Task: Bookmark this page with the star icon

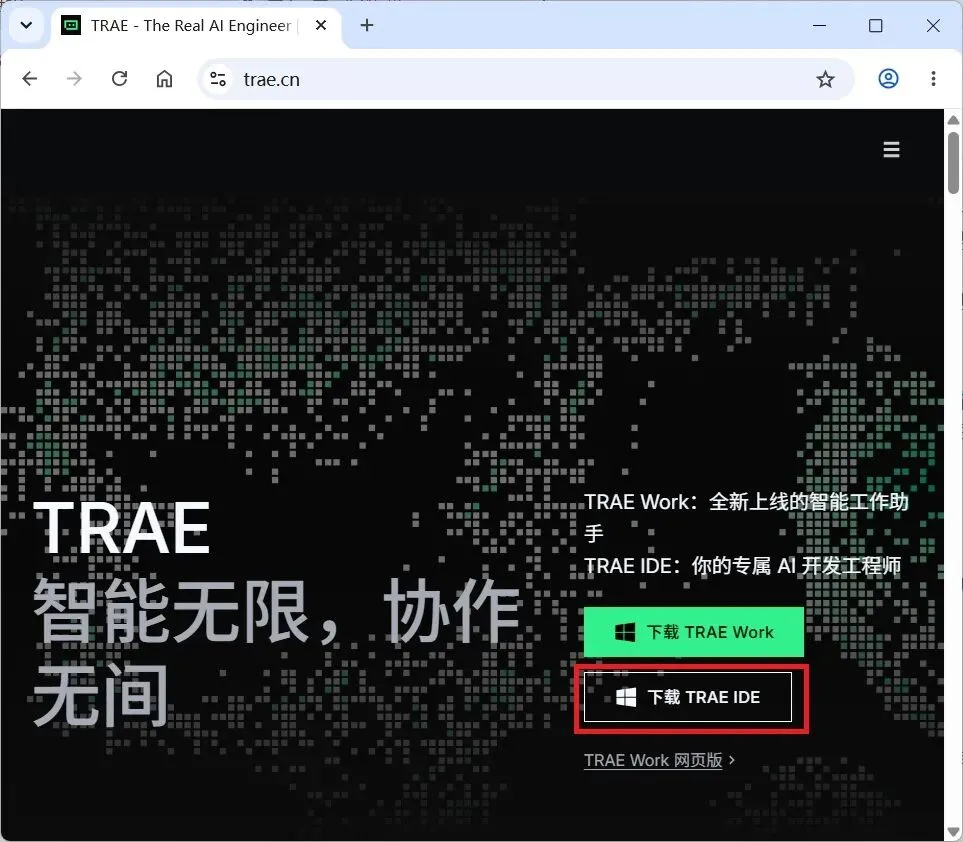Action: (x=825, y=79)
